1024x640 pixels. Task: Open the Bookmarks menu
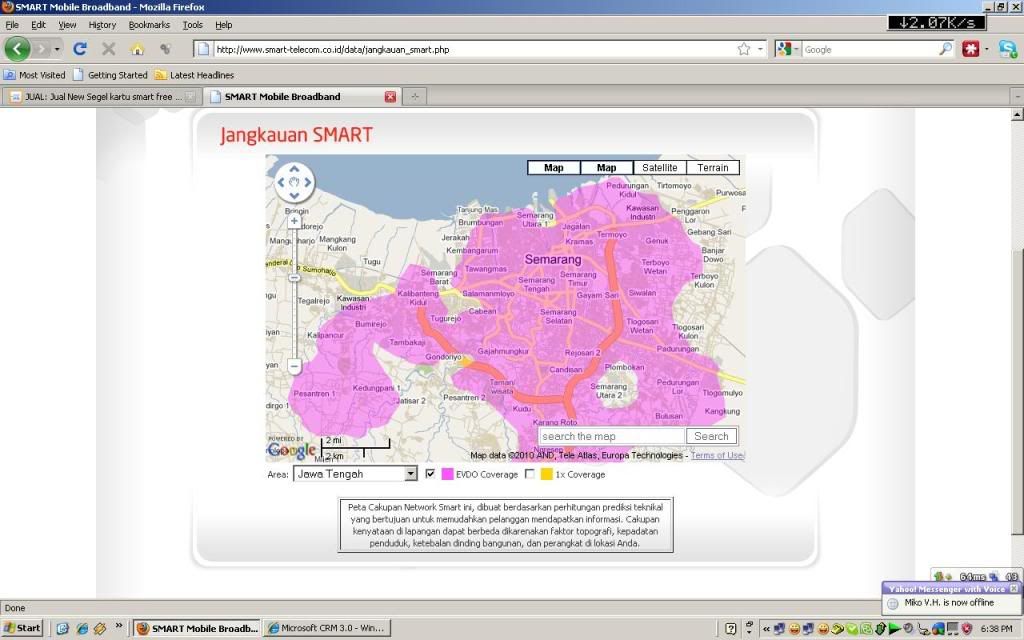pyautogui.click(x=149, y=25)
